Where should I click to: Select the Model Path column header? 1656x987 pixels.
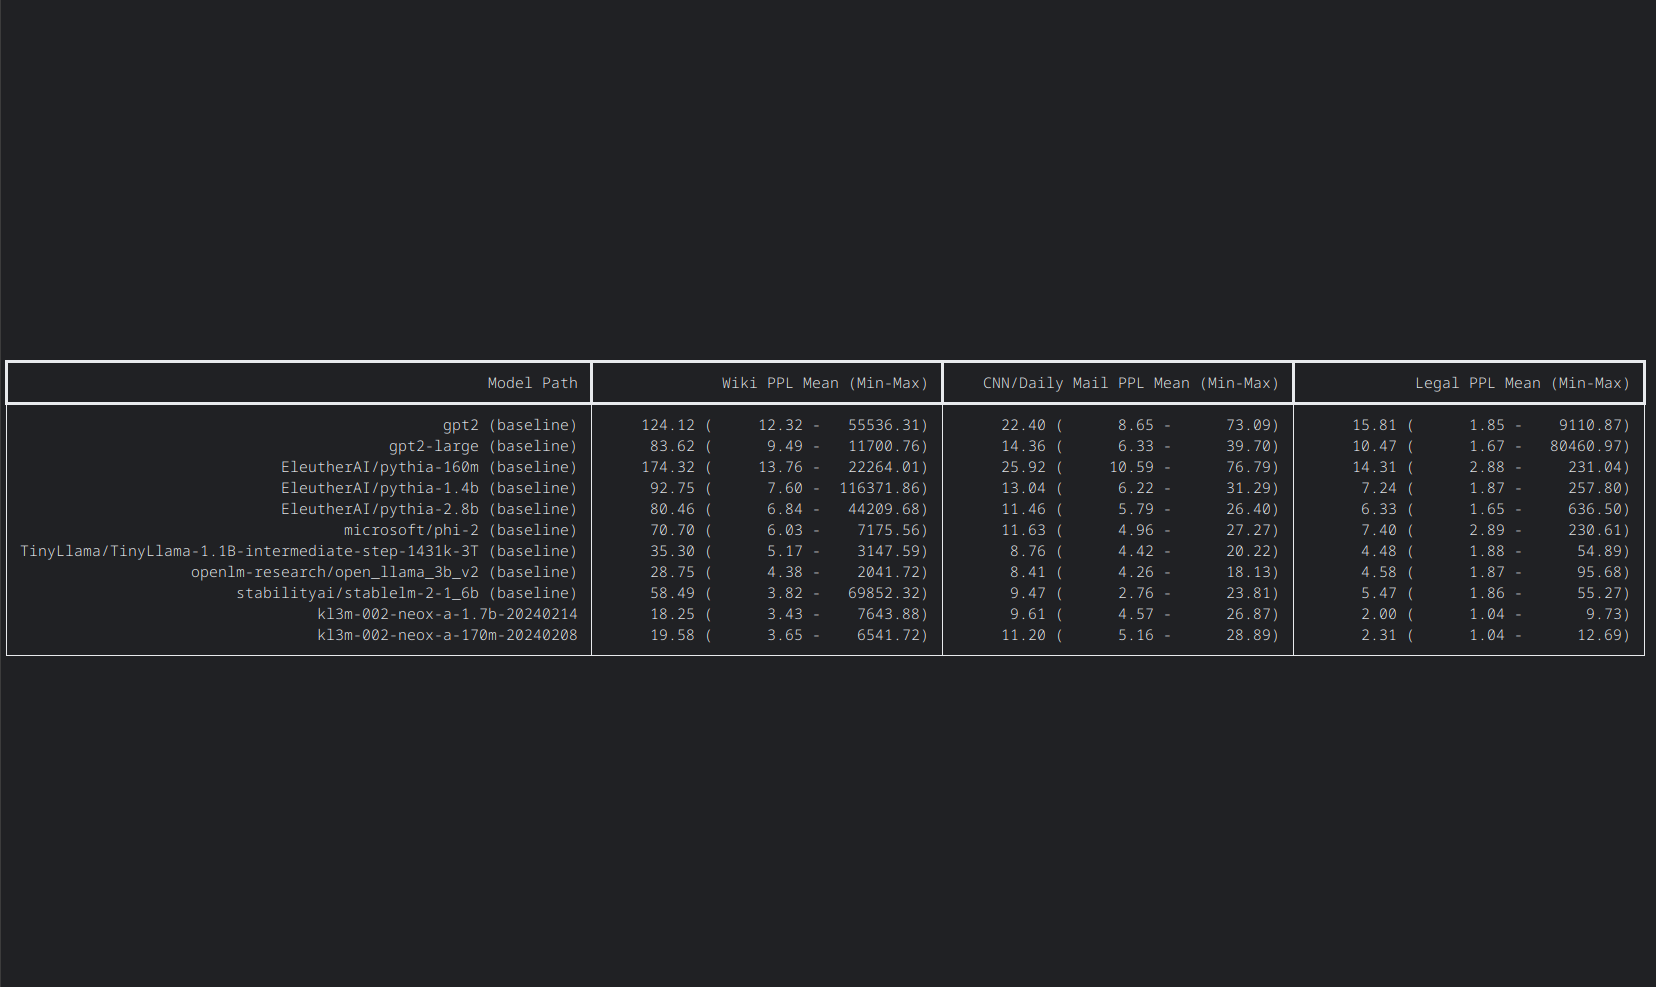[x=533, y=382]
